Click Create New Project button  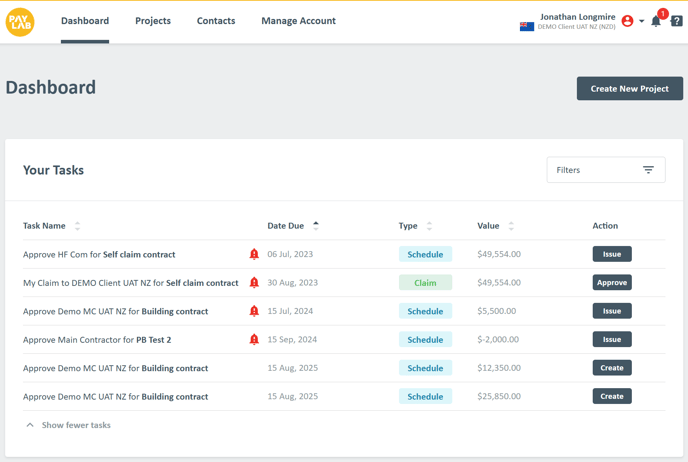click(x=630, y=89)
